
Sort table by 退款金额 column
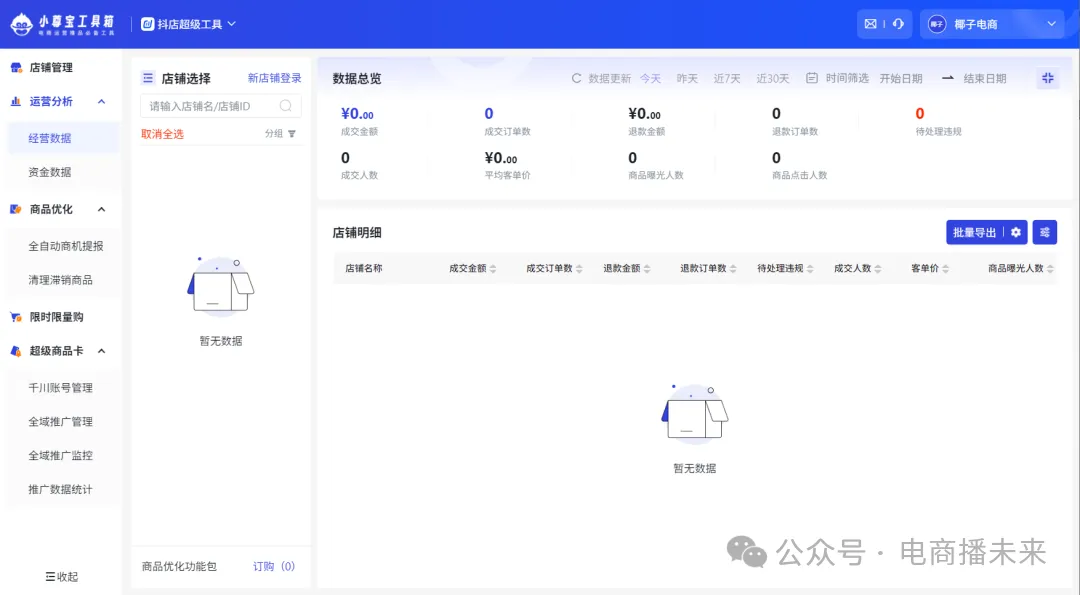(x=646, y=269)
